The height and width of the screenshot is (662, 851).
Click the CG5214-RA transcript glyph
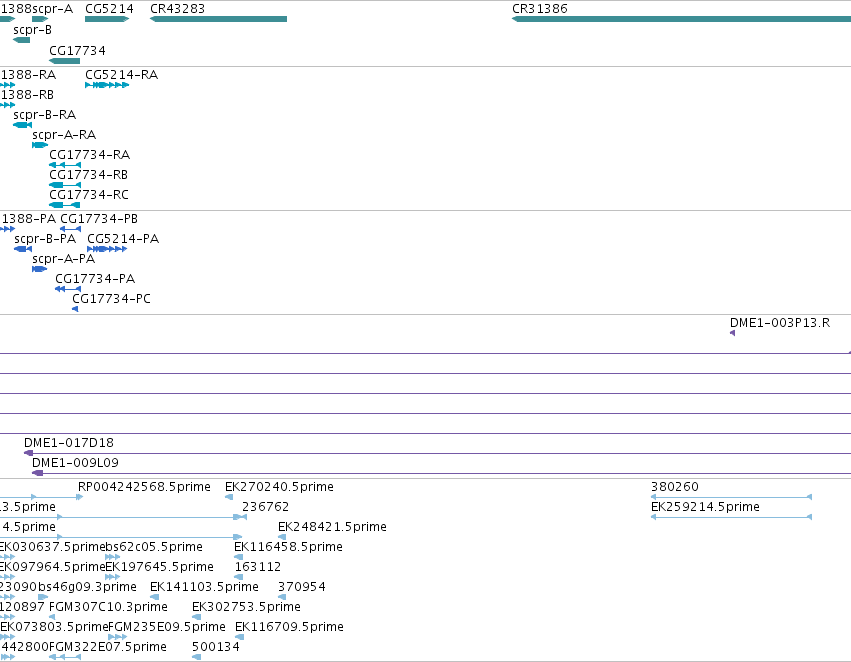107,85
